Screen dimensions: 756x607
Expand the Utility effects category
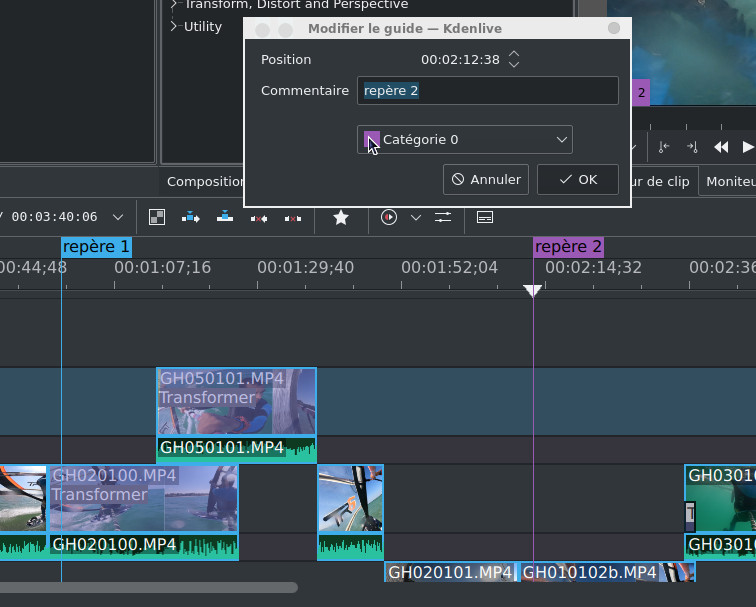(174, 27)
